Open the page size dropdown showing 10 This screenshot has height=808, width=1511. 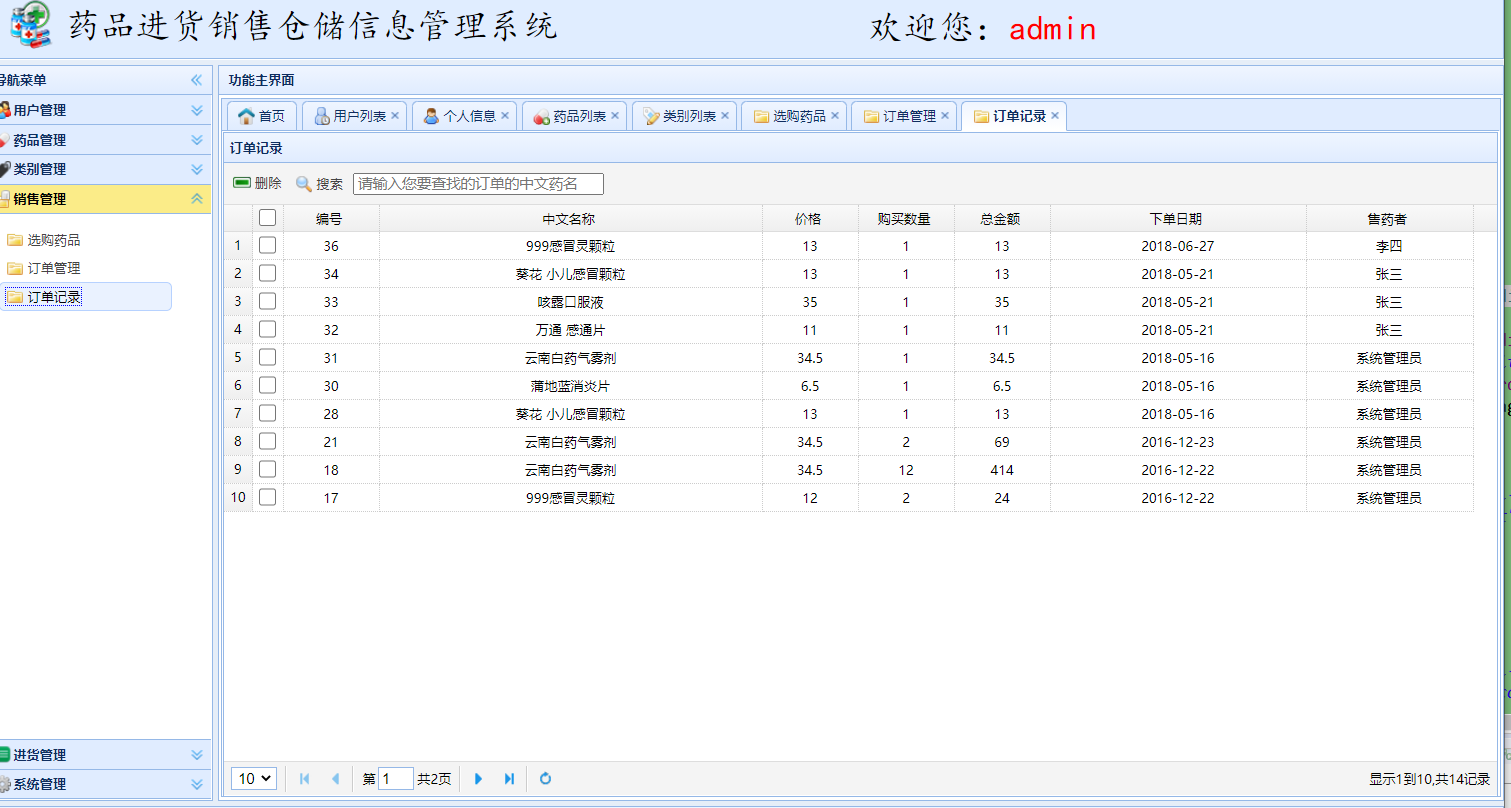(253, 778)
